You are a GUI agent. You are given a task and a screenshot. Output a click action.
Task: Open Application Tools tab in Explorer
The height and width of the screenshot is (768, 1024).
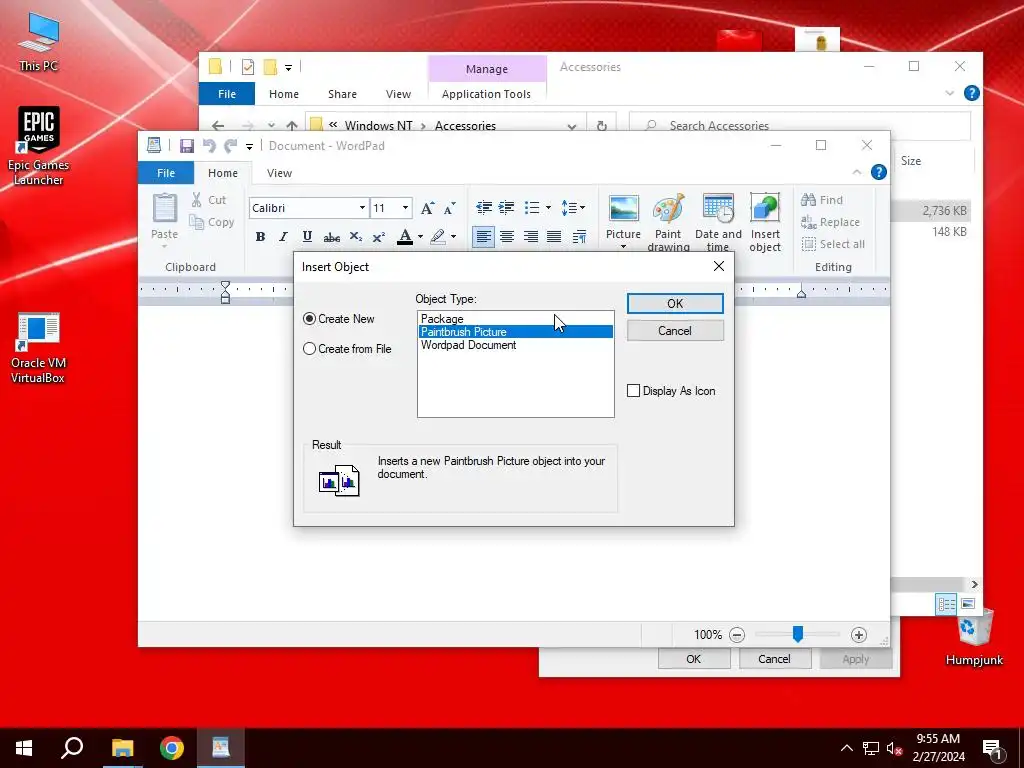[486, 94]
